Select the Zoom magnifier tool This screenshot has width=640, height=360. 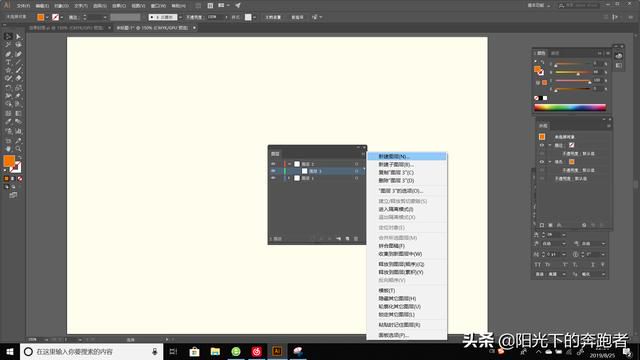click(18, 149)
